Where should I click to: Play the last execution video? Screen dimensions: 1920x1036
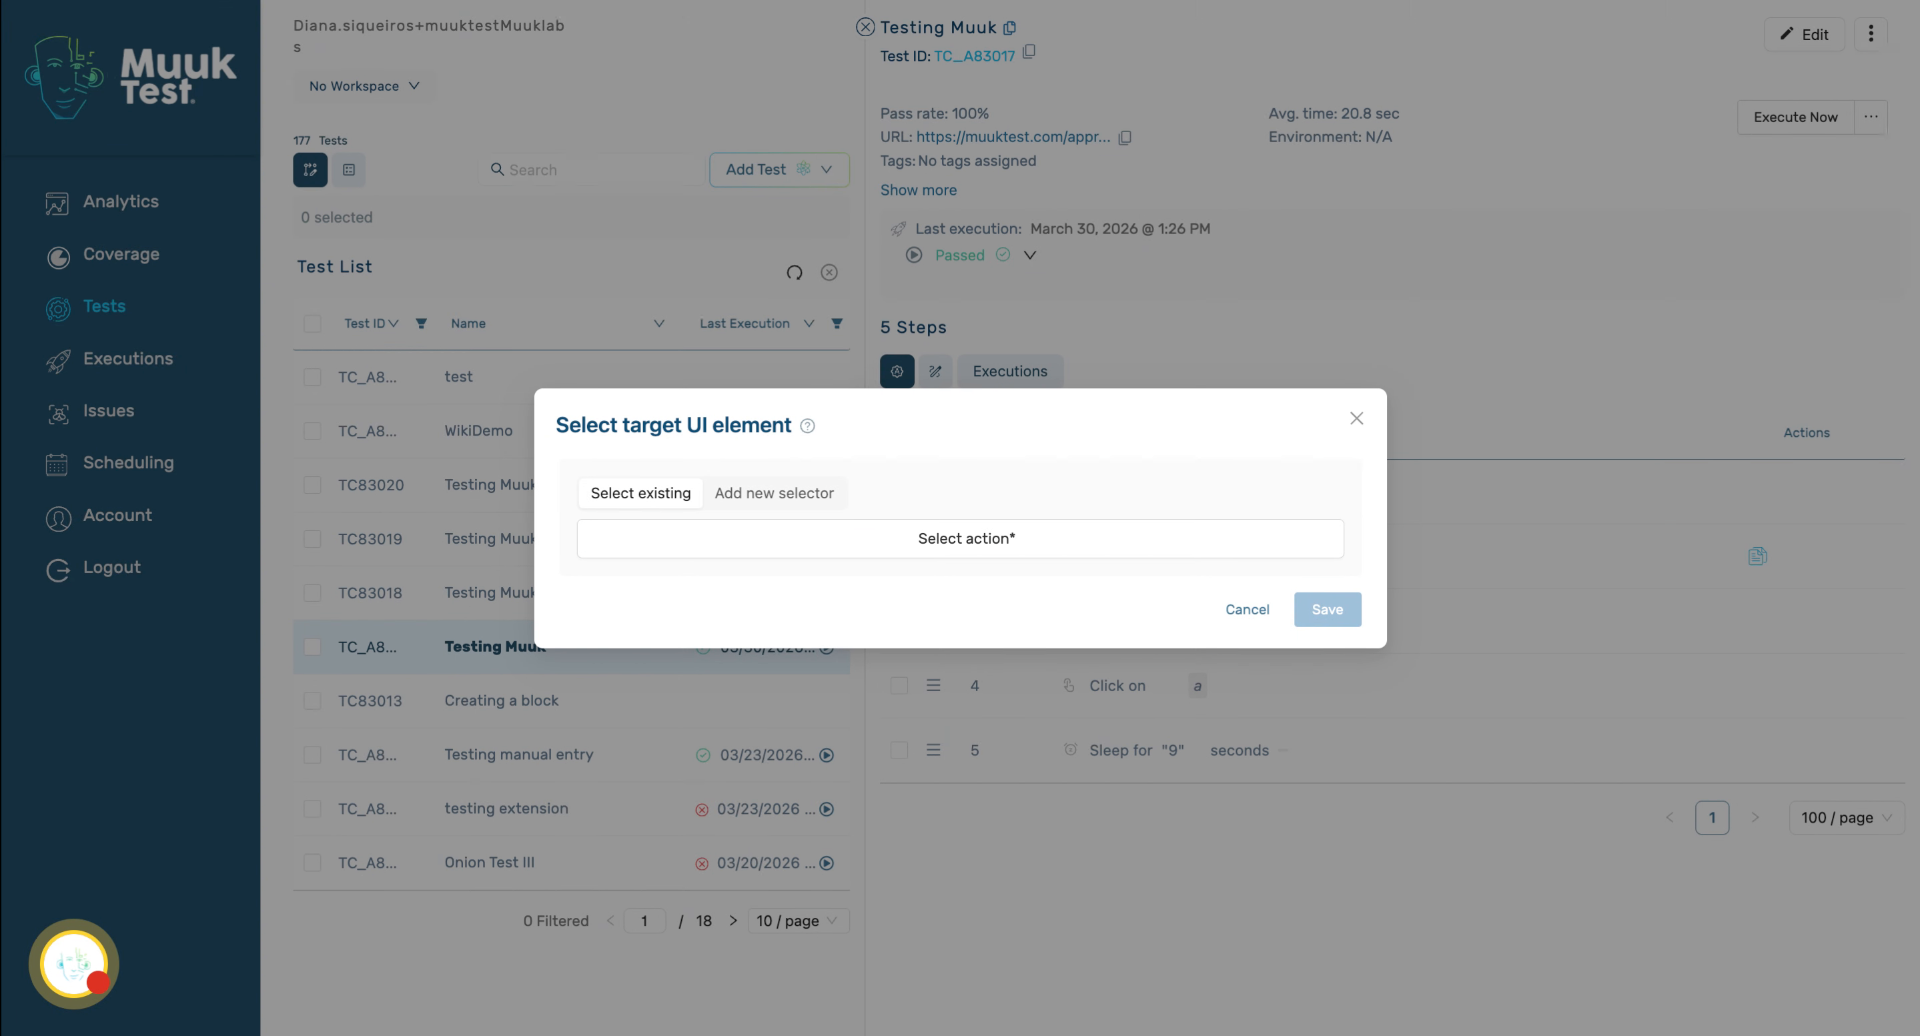click(913, 255)
